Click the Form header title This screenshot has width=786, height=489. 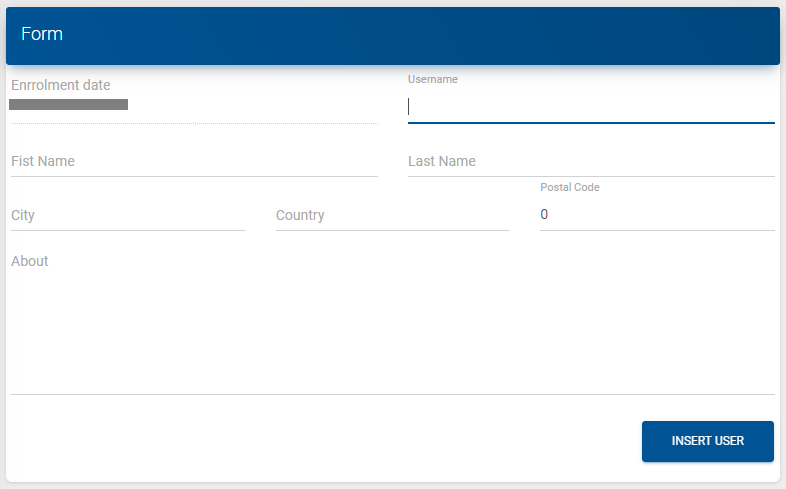pyautogui.click(x=42, y=34)
